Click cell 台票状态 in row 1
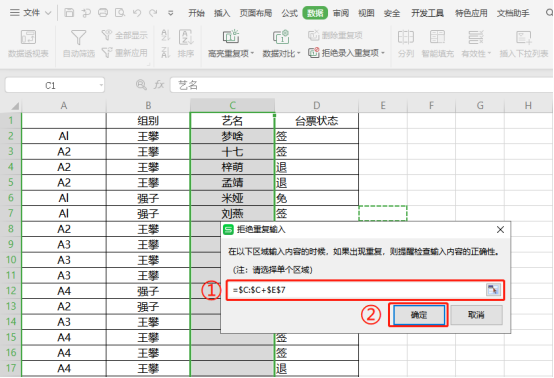 [x=317, y=121]
